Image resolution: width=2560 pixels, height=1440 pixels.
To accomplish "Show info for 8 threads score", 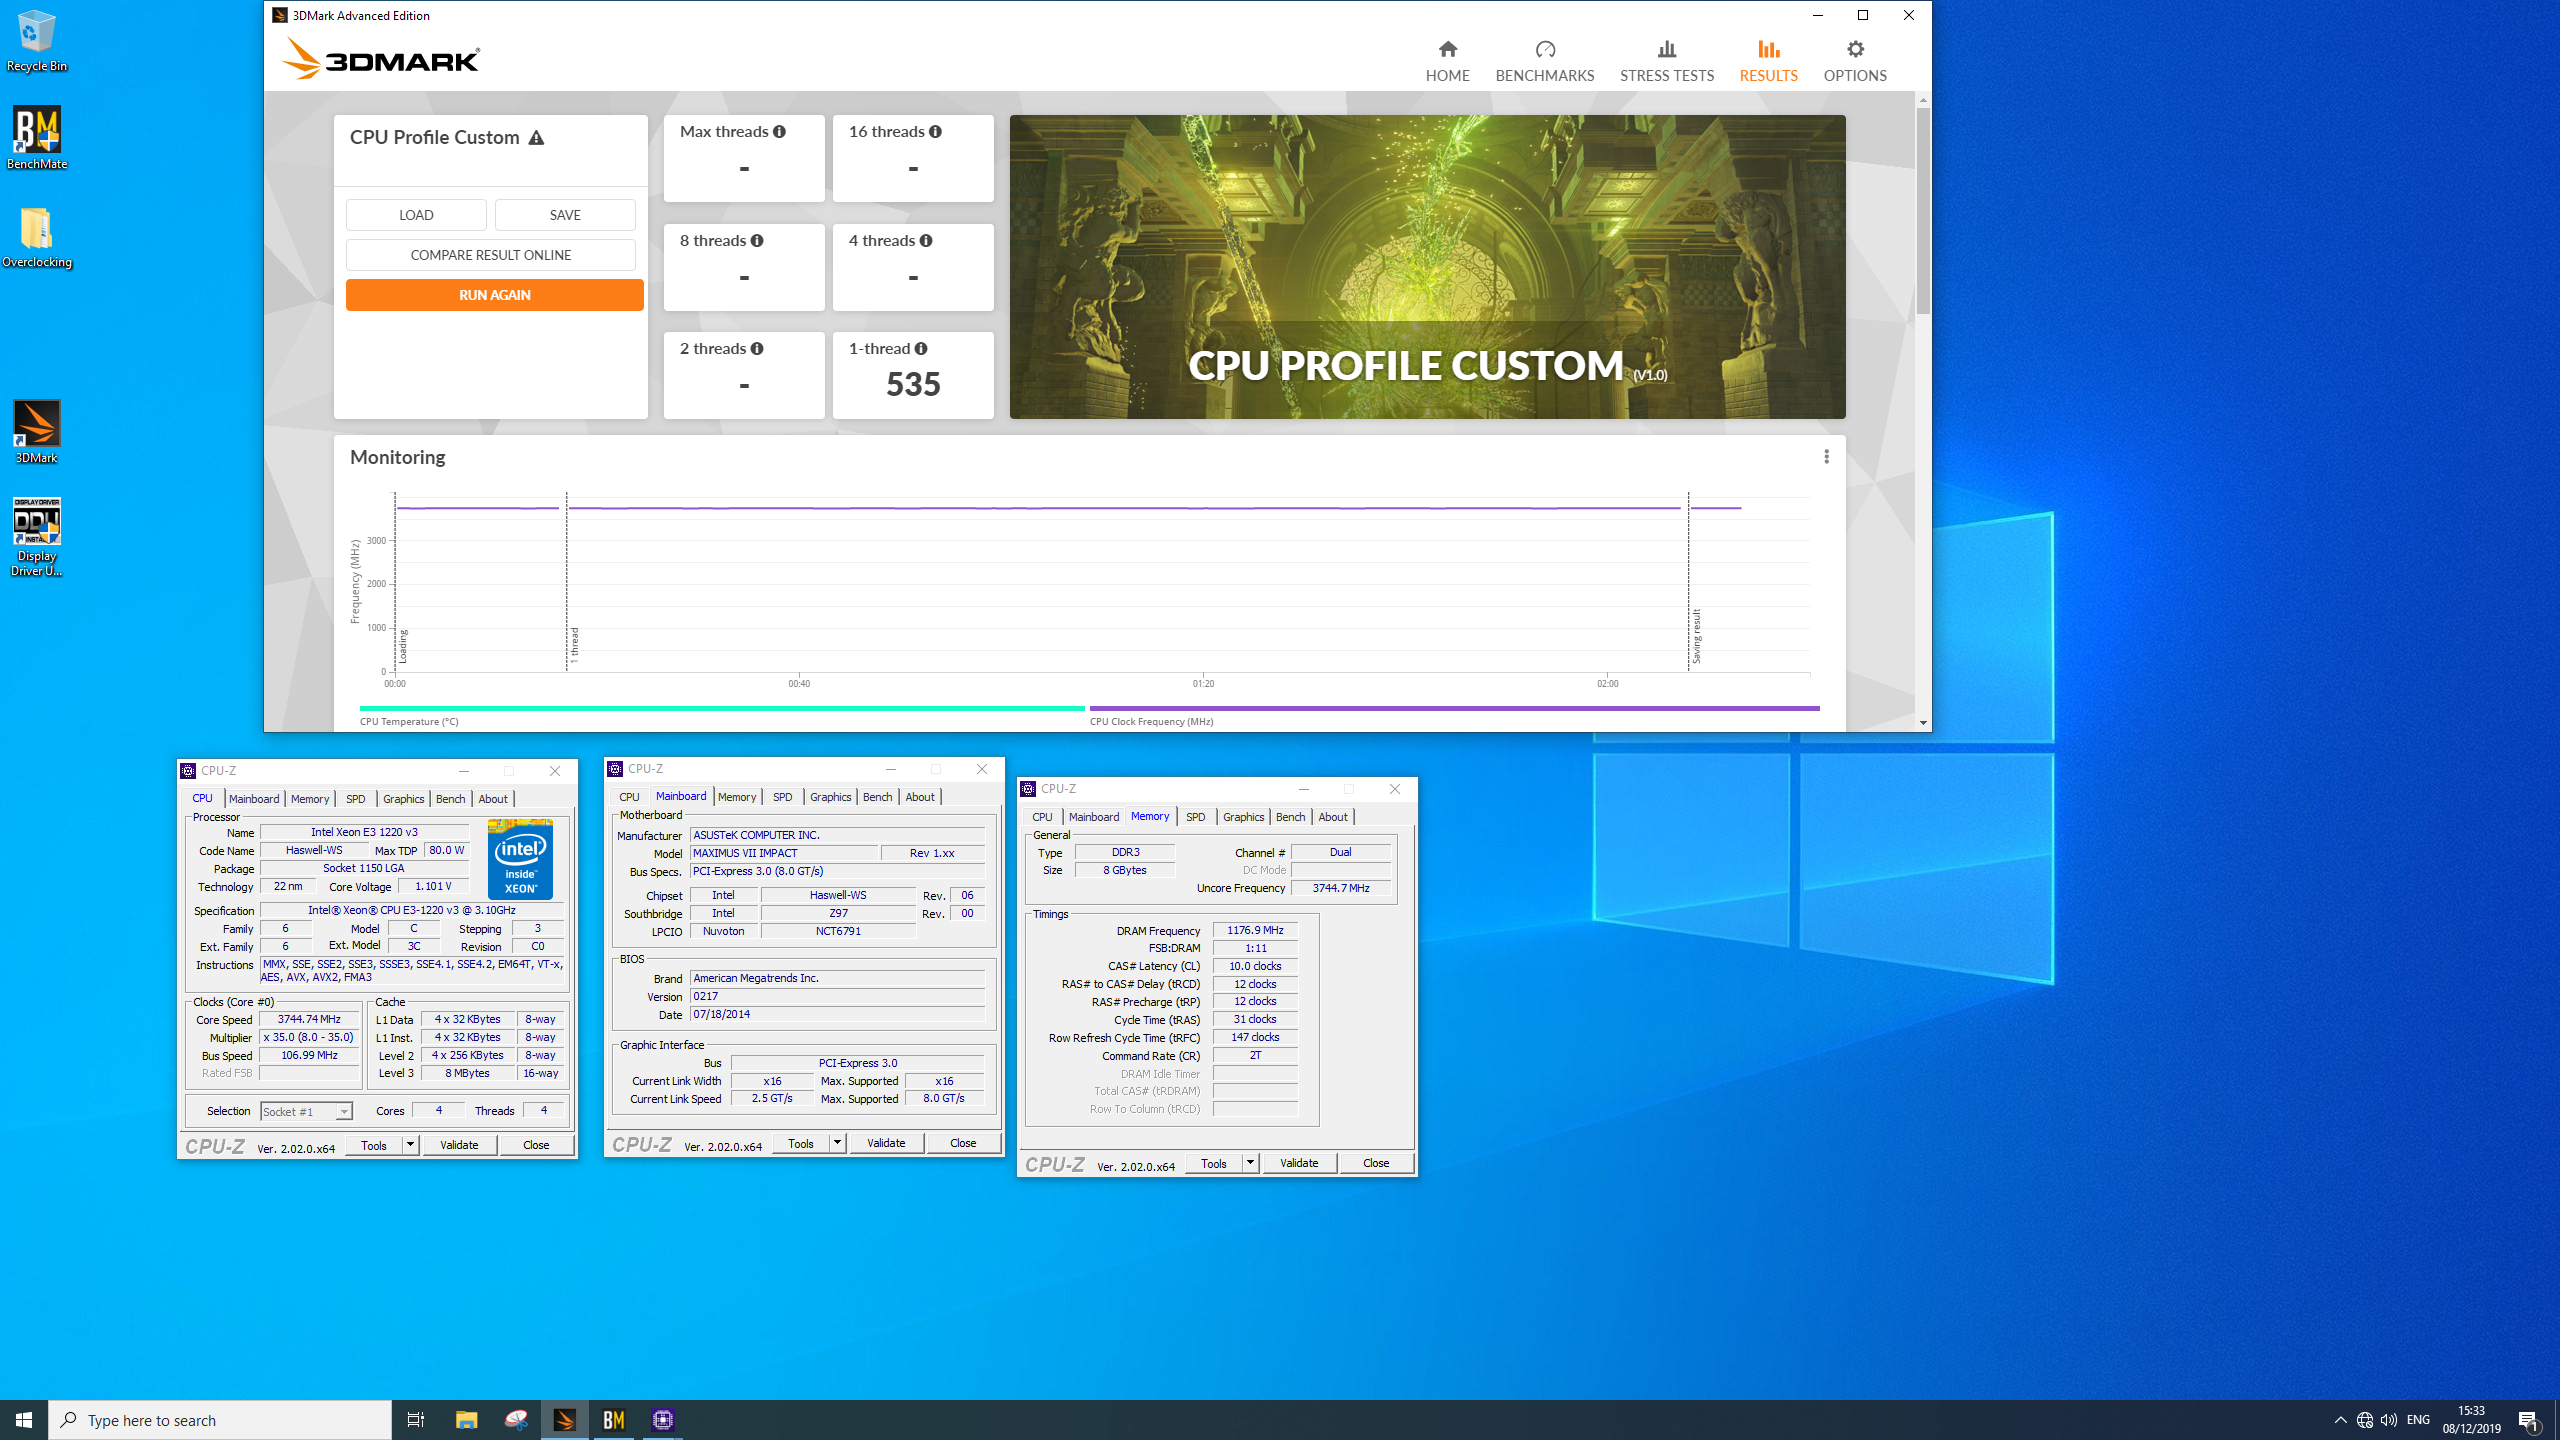I will click(757, 241).
